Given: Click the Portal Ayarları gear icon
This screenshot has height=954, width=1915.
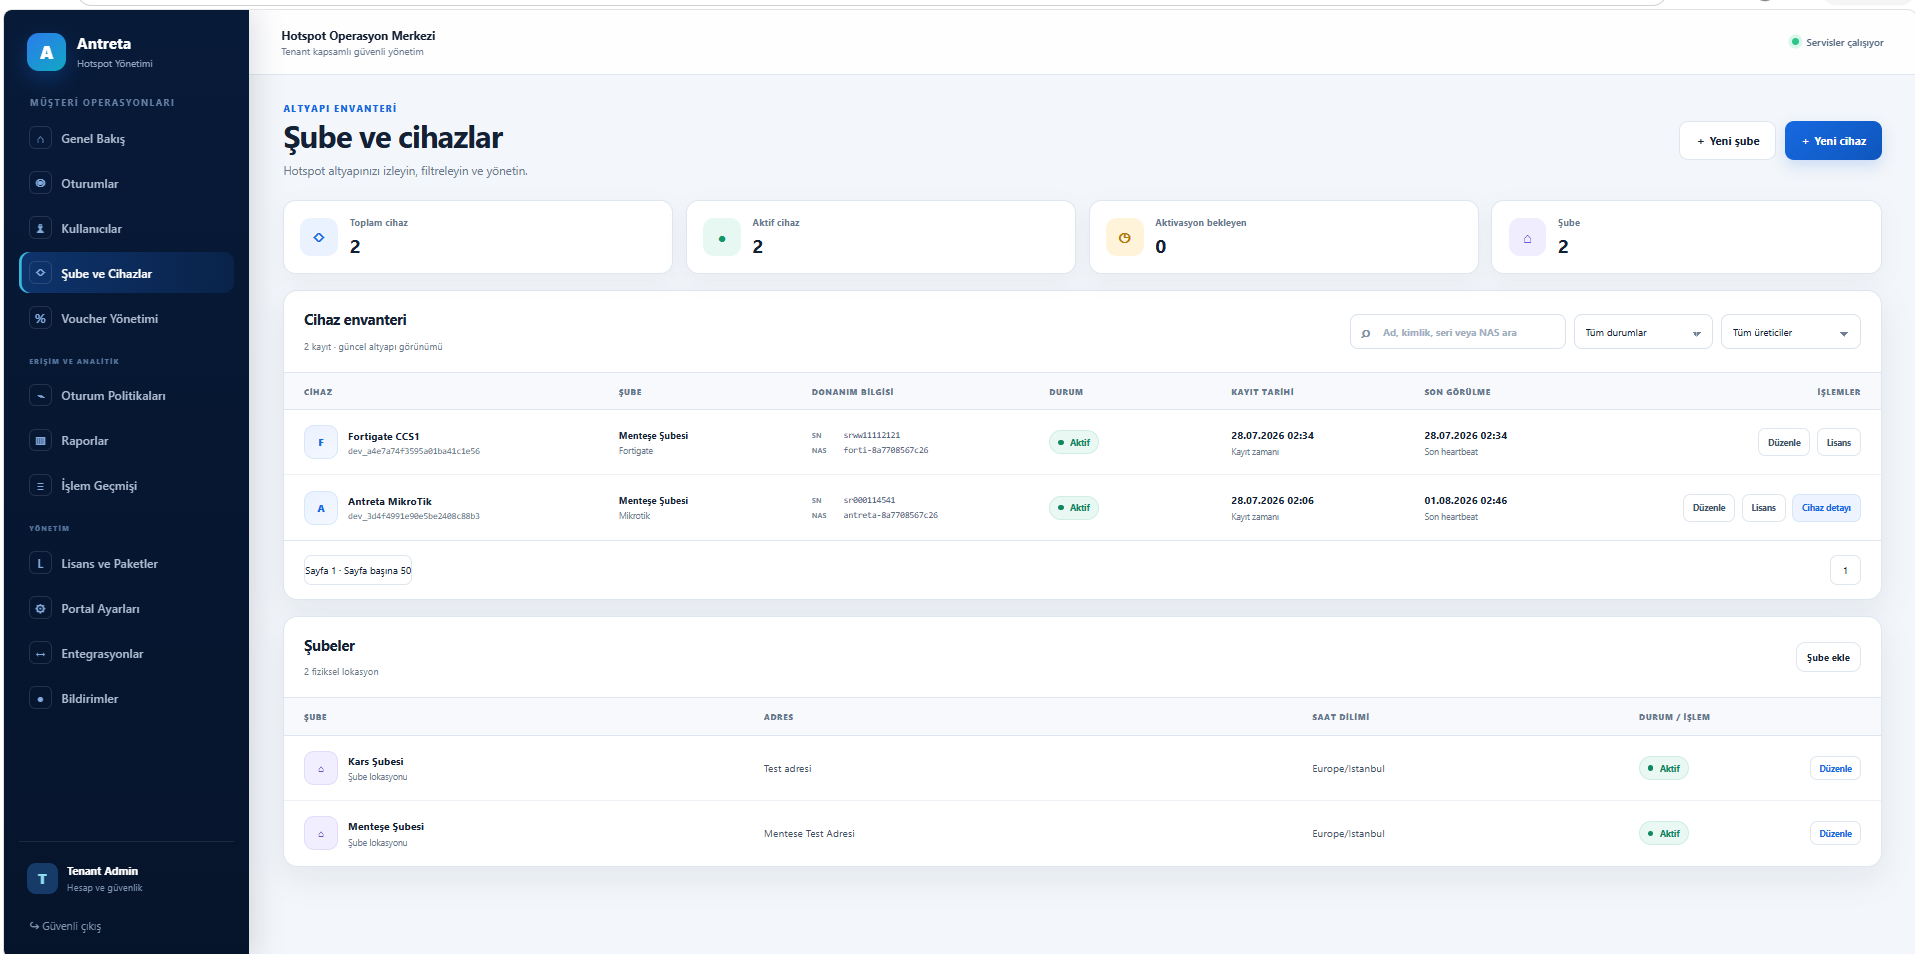Looking at the screenshot, I should pyautogui.click(x=40, y=608).
